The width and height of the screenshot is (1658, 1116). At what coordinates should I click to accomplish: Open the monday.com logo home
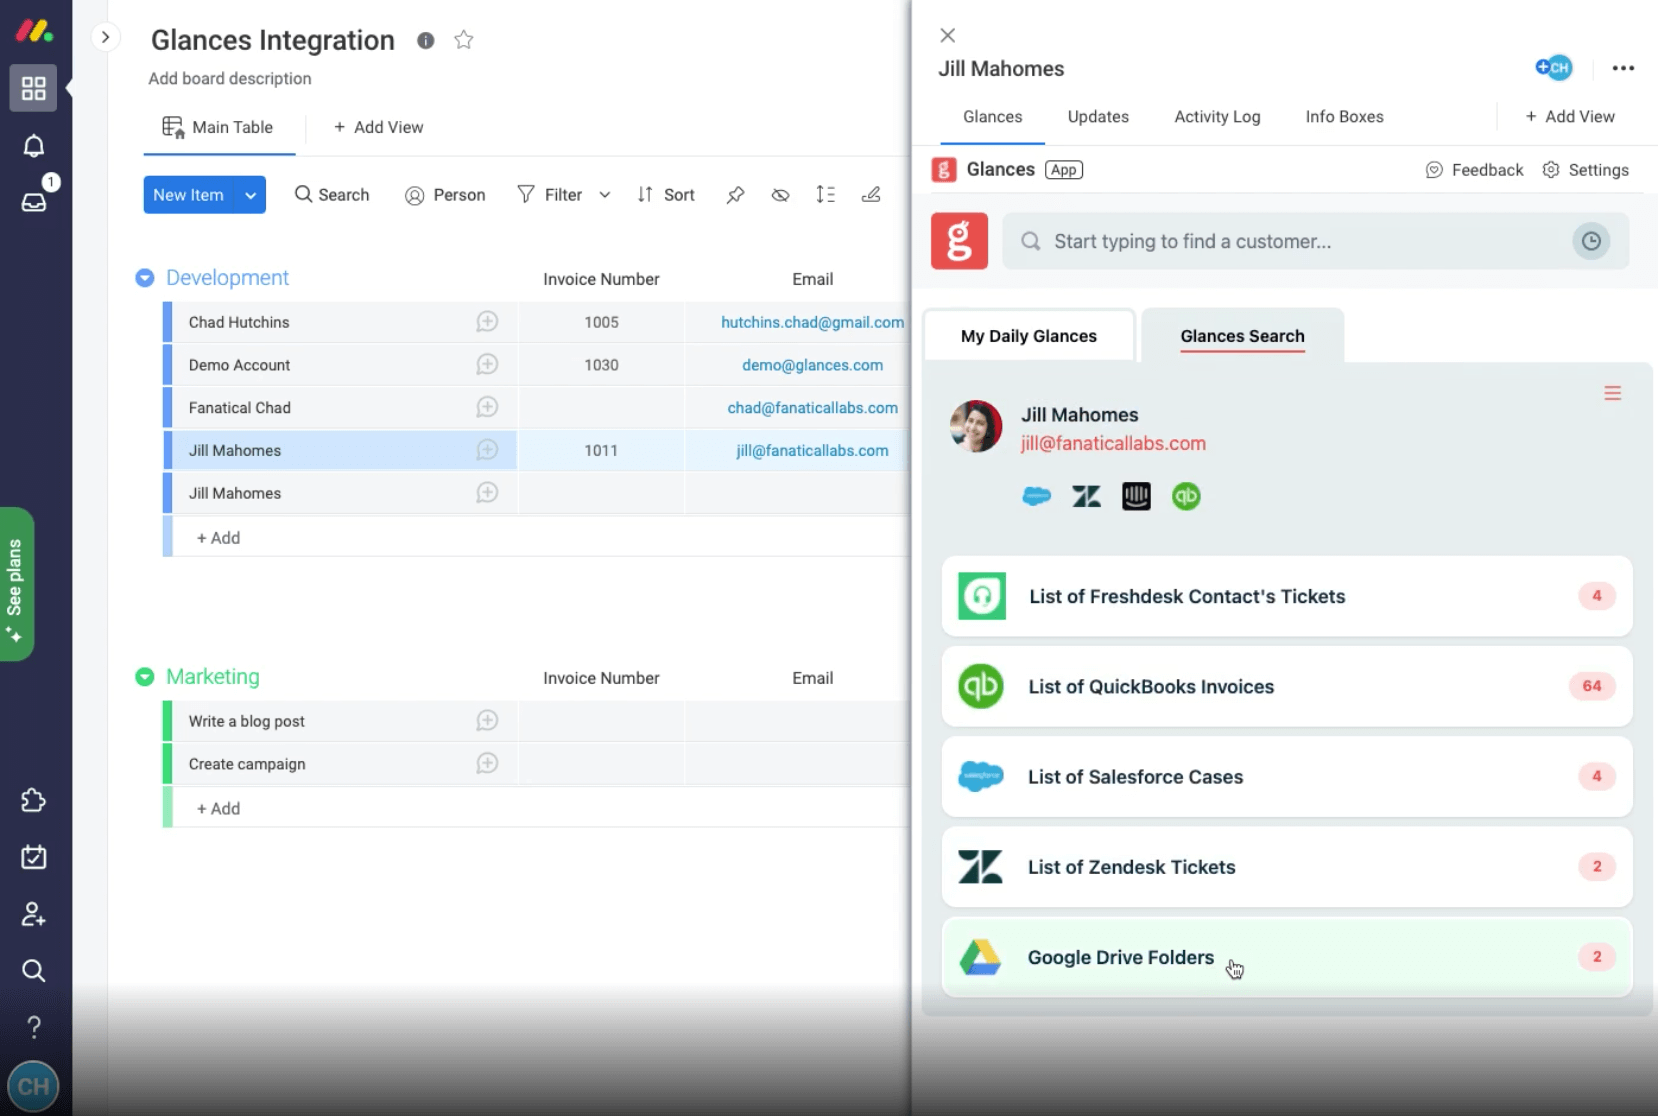tap(34, 31)
